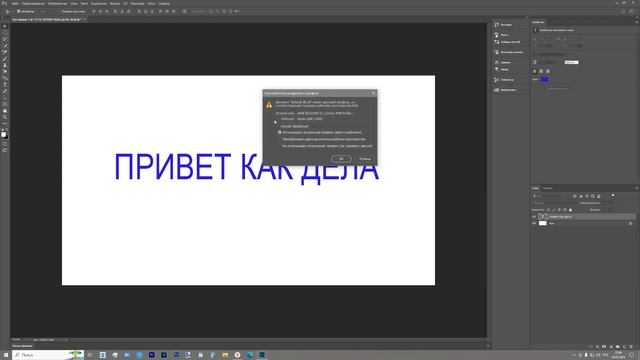Click the Свойства properties panel tab

click(x=538, y=22)
